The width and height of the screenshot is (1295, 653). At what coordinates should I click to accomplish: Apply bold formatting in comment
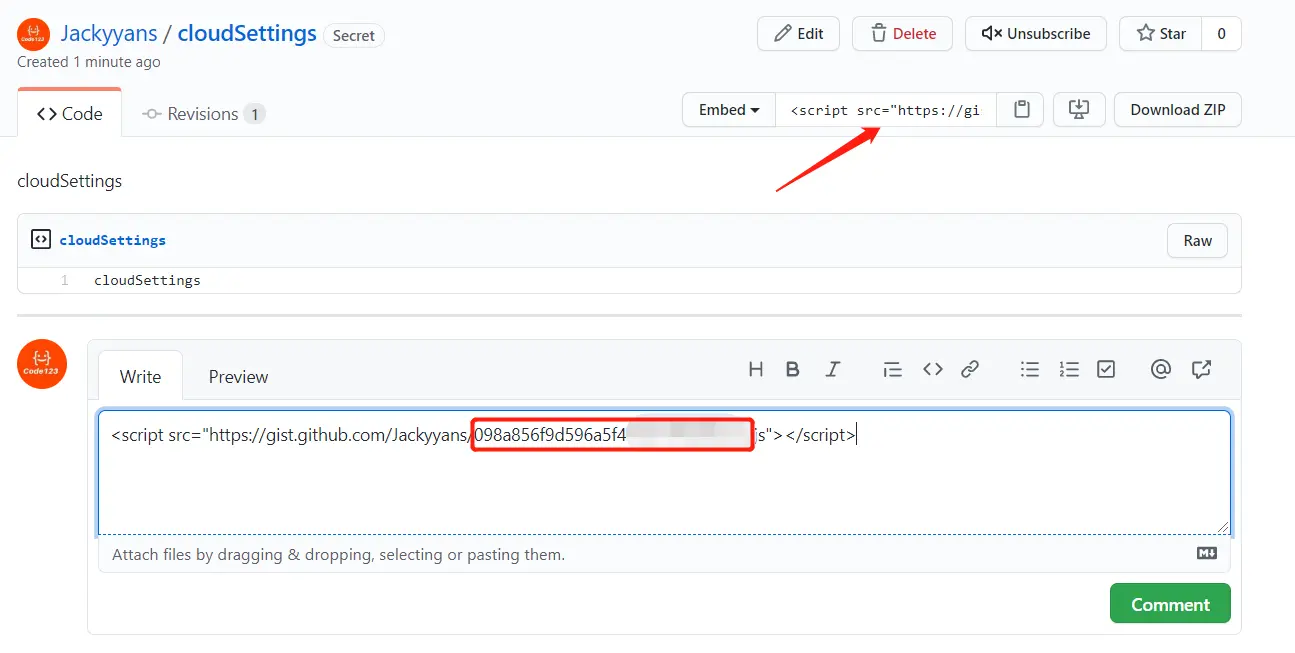pos(793,369)
